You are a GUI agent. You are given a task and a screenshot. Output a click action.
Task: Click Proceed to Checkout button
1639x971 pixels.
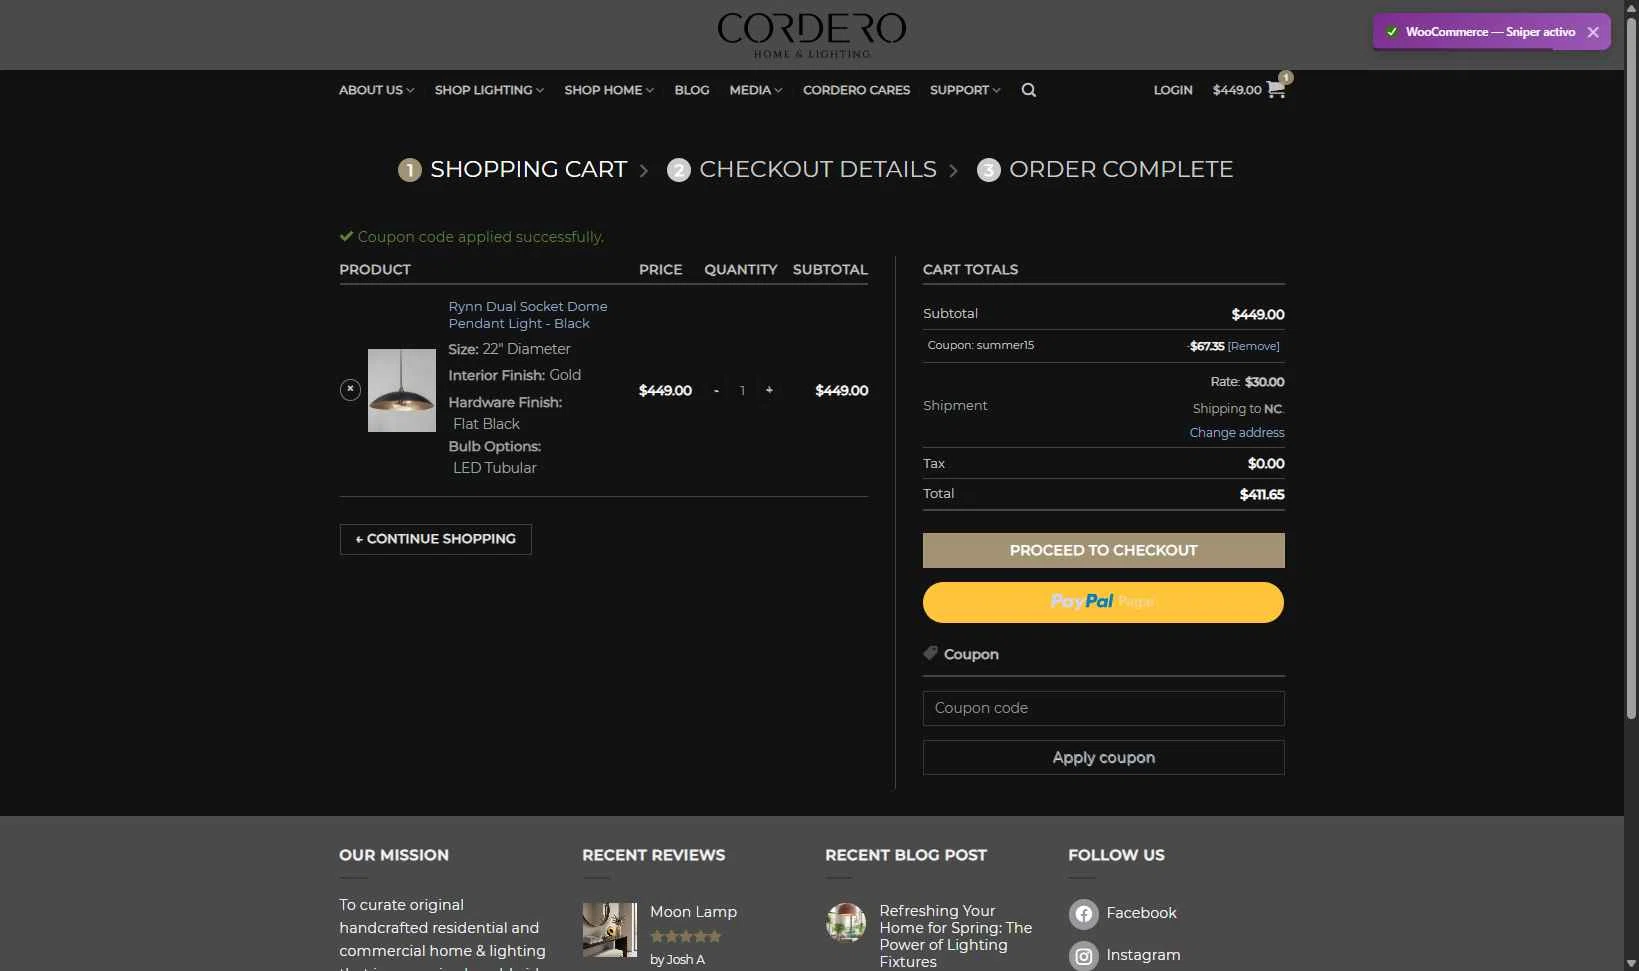coord(1103,551)
